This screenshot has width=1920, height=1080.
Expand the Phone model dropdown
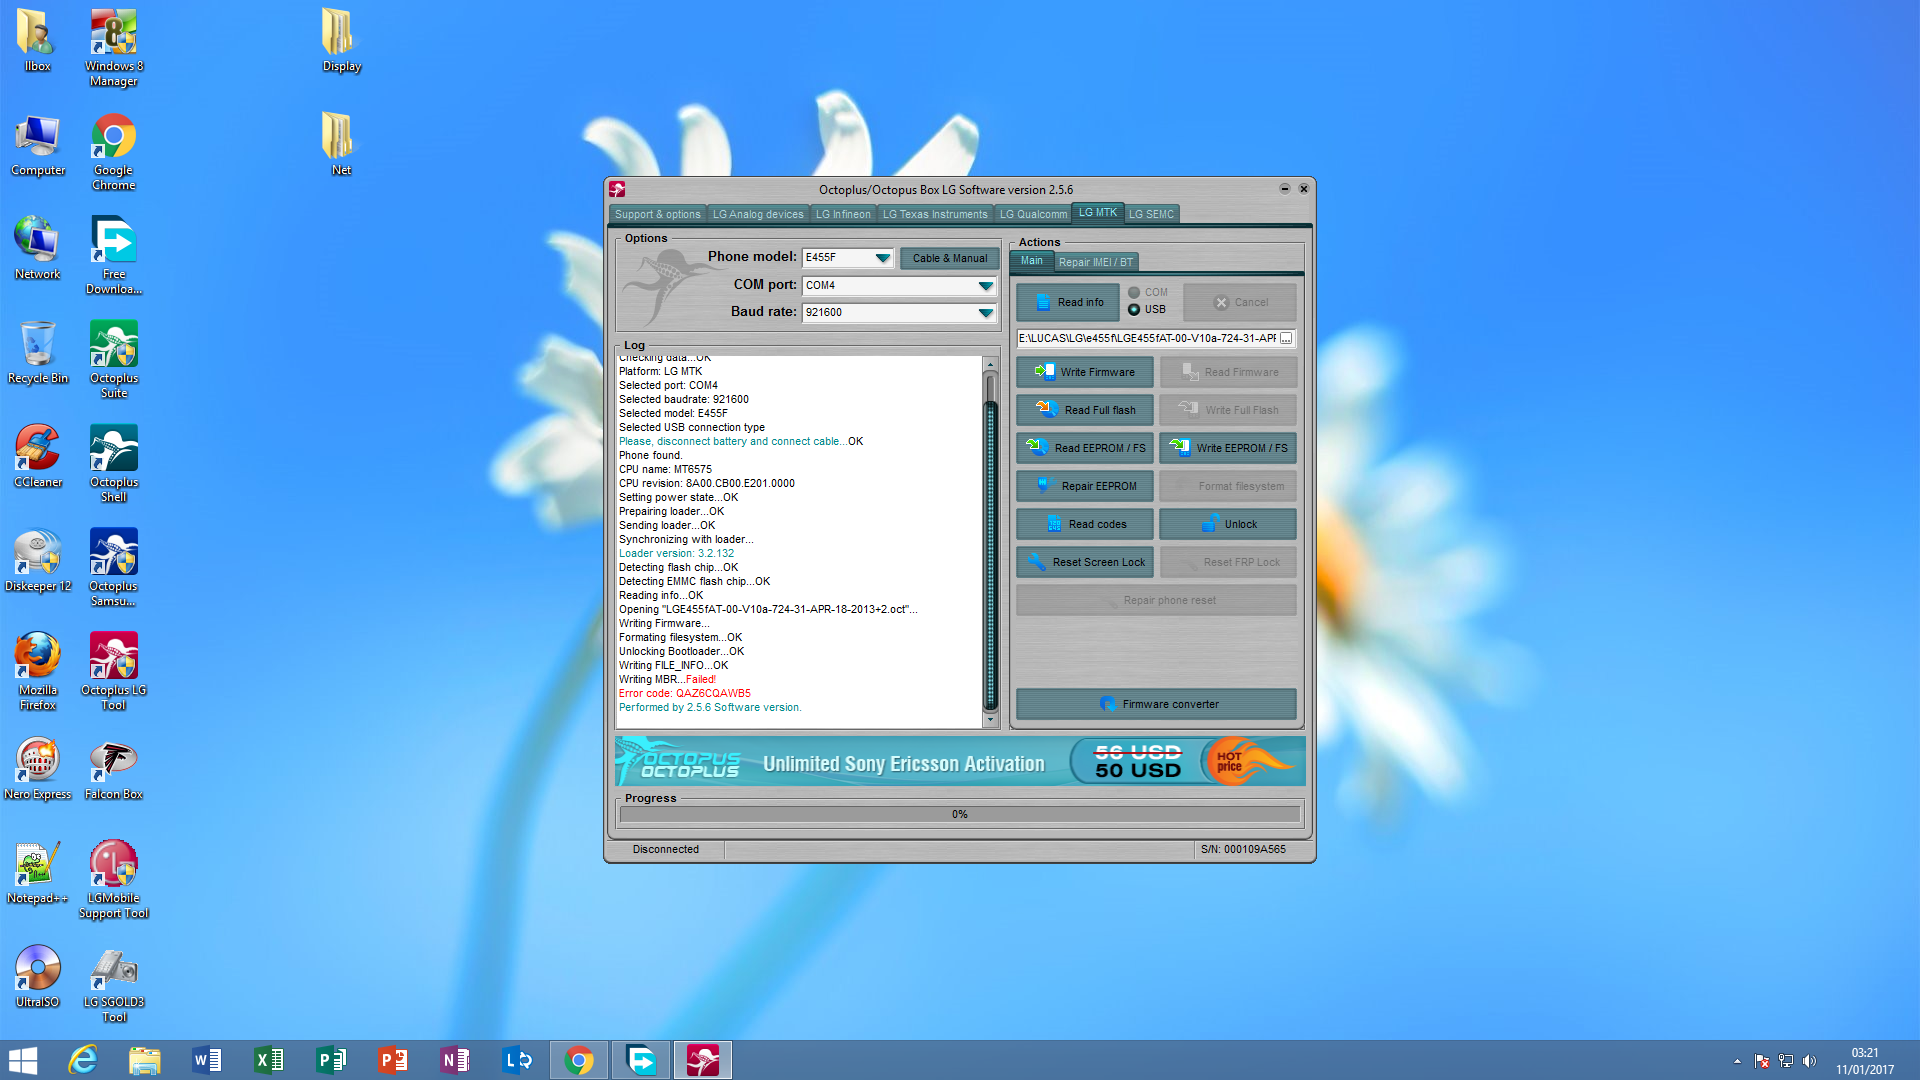(882, 258)
